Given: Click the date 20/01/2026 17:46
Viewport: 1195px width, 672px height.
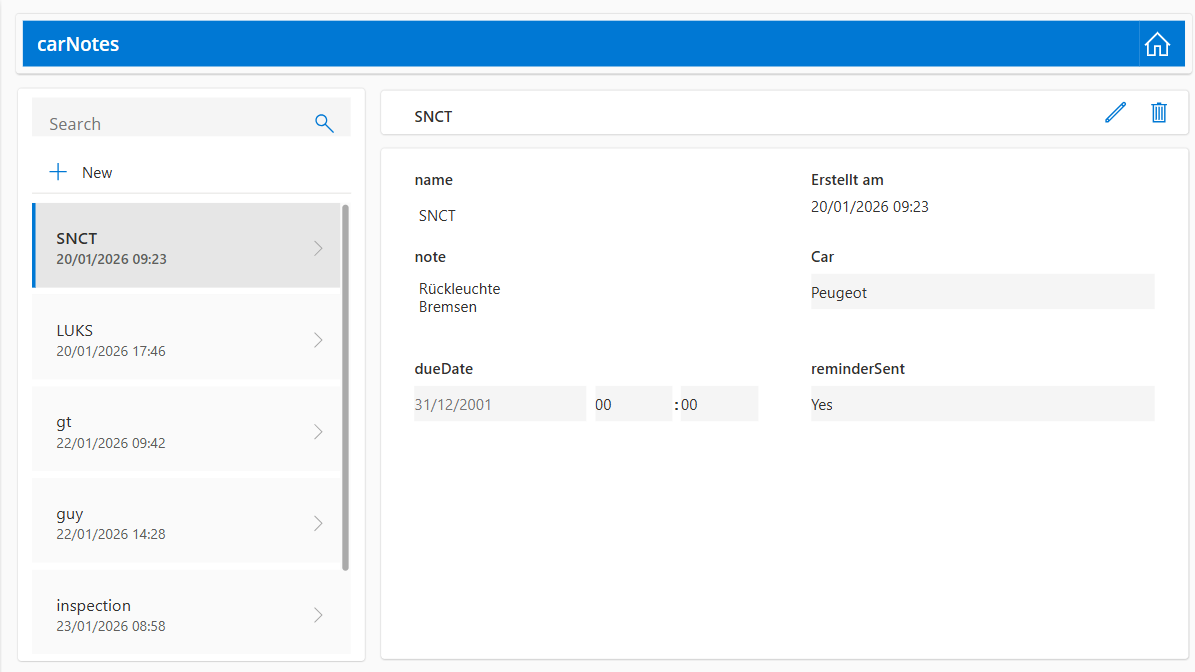Looking at the screenshot, I should click(x=111, y=351).
